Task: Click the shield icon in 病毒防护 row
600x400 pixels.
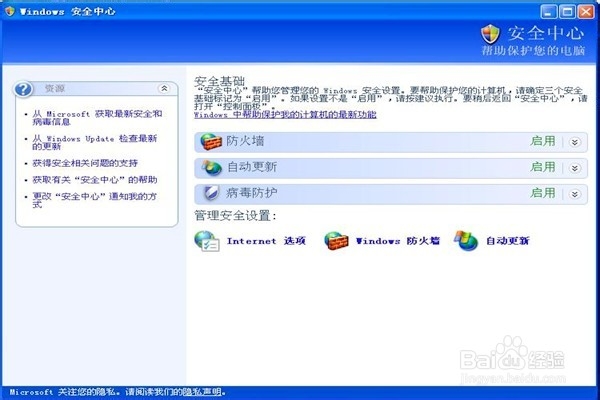Action: coord(211,193)
